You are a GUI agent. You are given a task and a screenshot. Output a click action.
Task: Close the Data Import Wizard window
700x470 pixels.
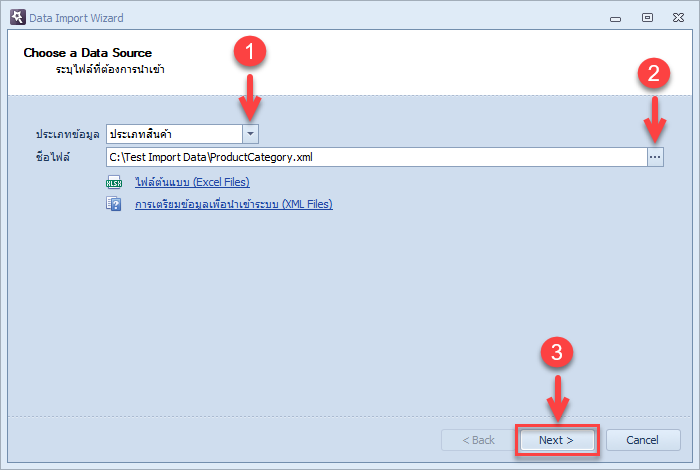tap(678, 17)
